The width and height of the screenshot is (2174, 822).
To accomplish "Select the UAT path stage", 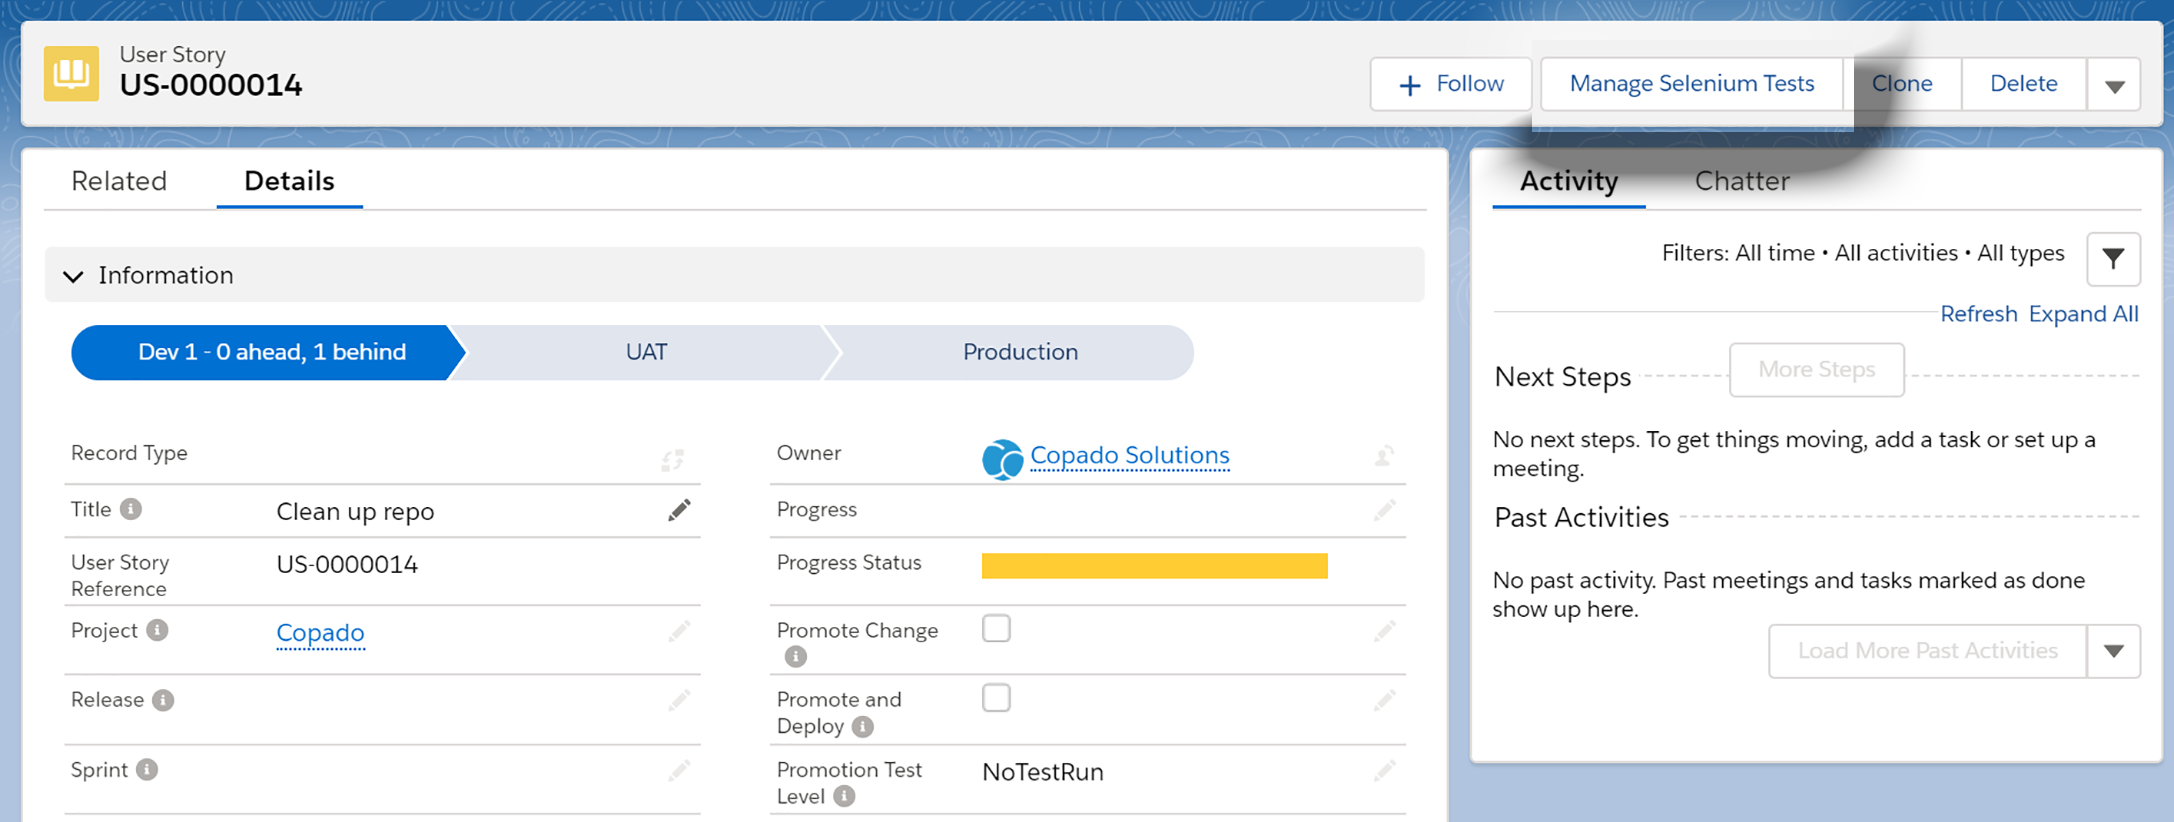I will [646, 352].
